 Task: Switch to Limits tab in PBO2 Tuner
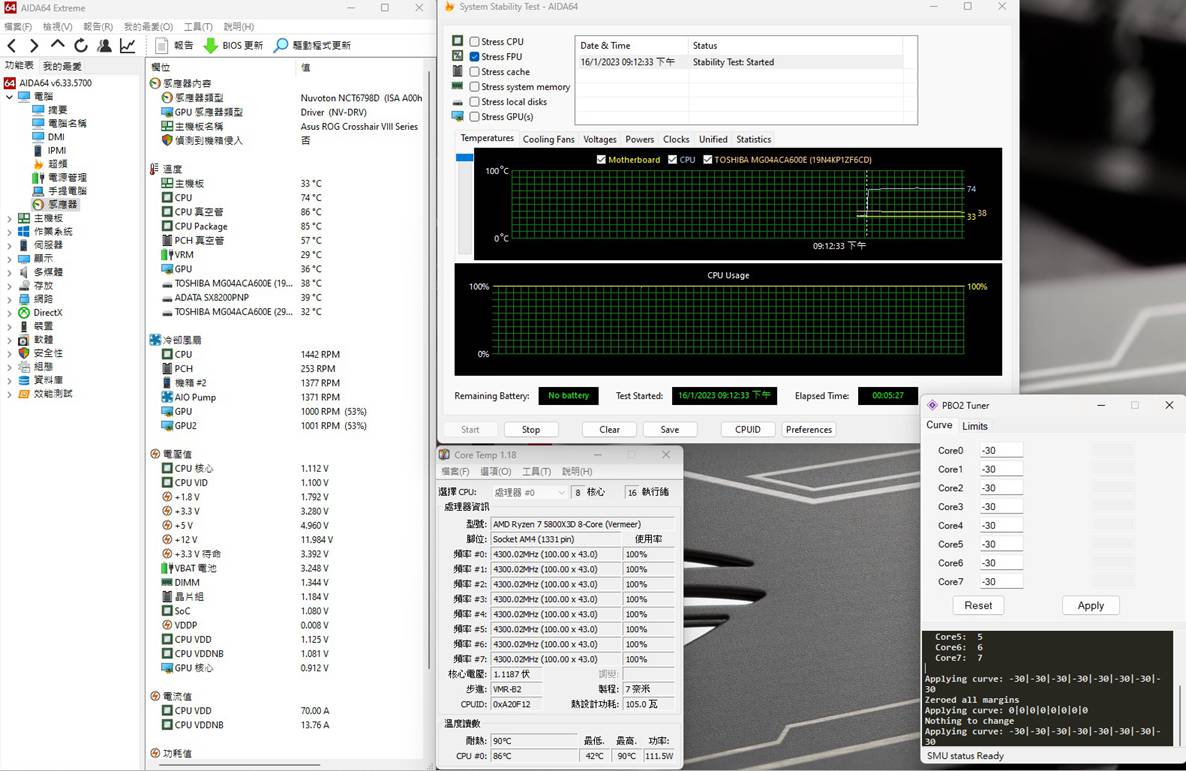click(x=975, y=426)
